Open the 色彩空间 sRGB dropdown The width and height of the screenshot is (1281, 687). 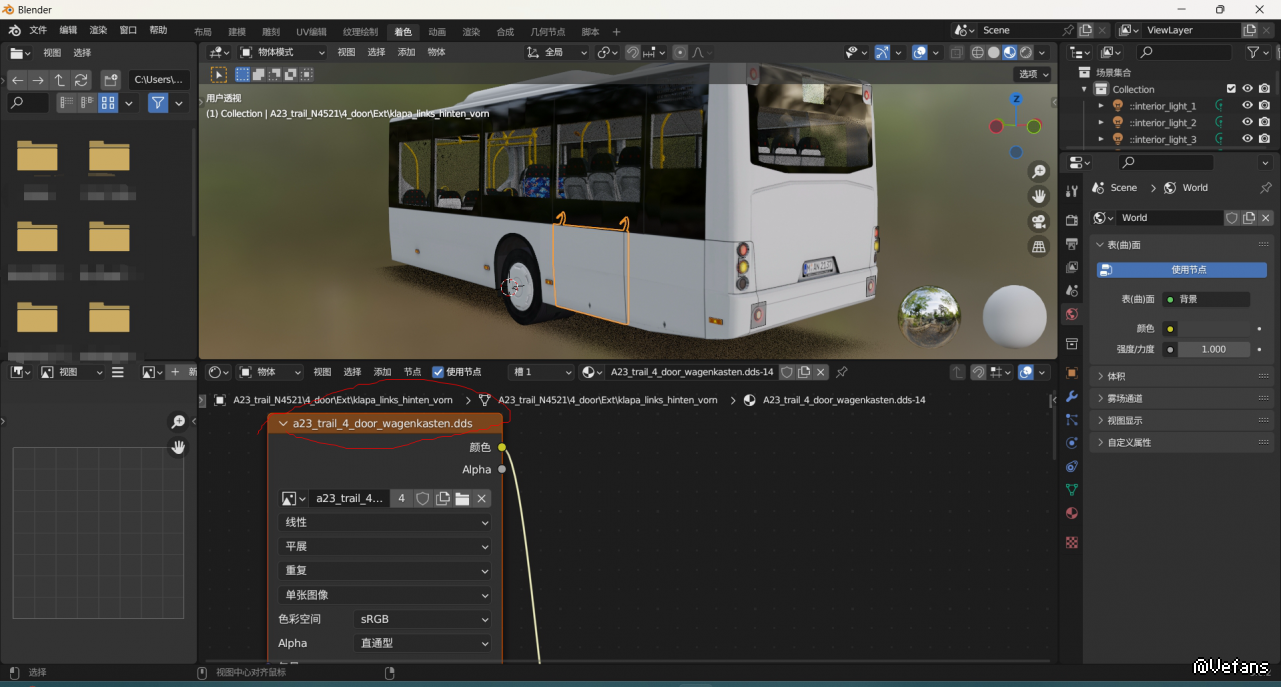423,619
